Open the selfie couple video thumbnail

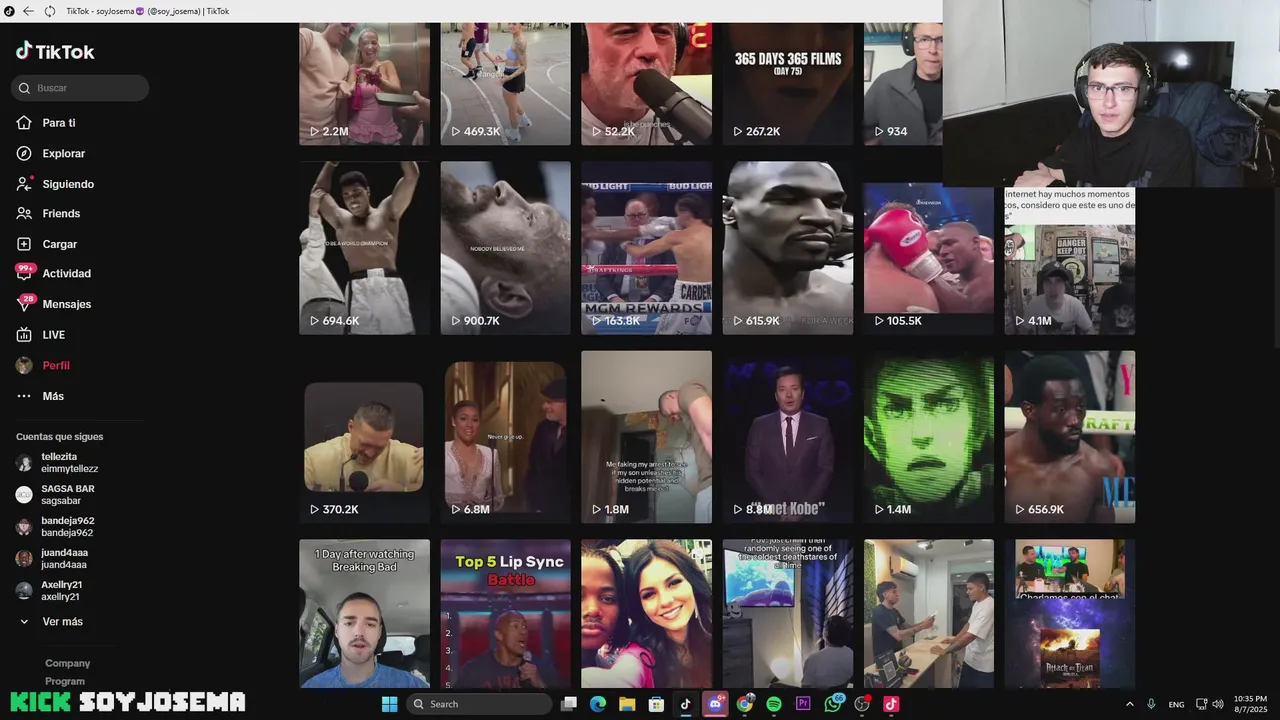(646, 614)
